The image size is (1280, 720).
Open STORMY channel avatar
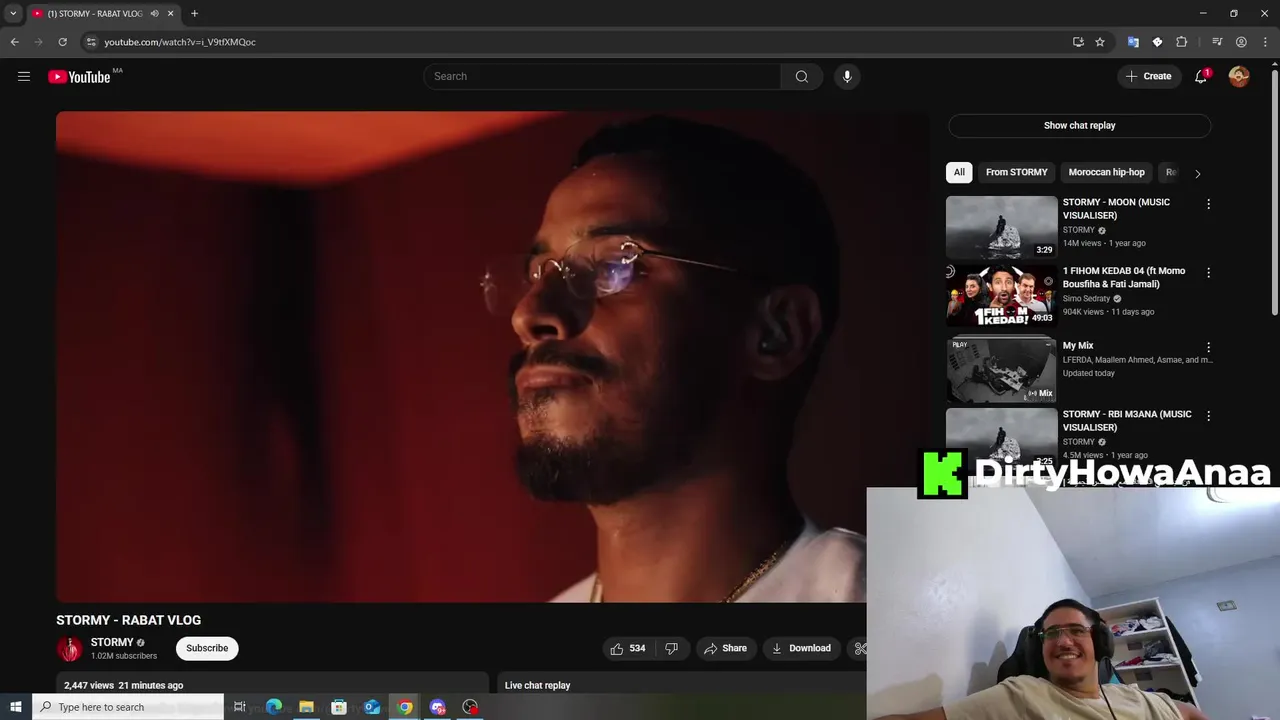point(69,648)
